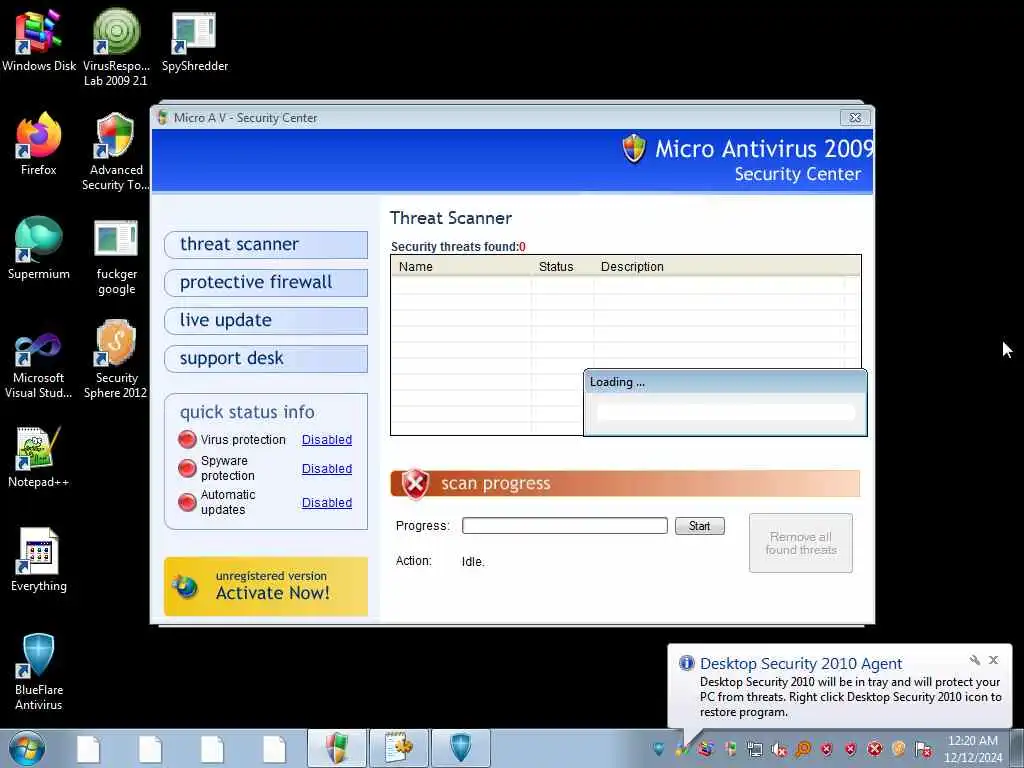
Task: Open Advanced Security Tool desktop icon
Action: [116, 152]
